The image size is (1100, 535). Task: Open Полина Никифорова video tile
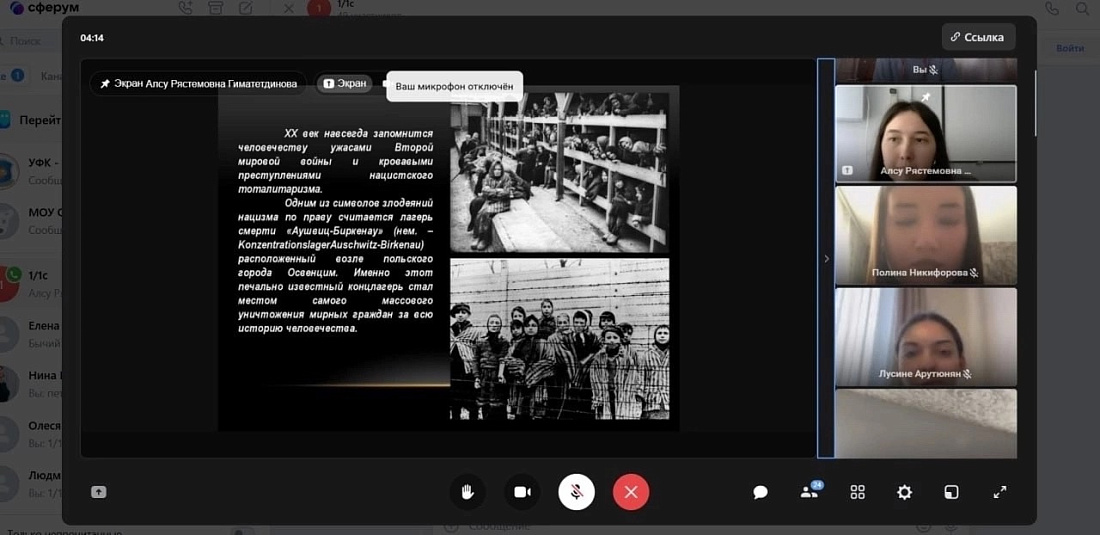click(926, 235)
